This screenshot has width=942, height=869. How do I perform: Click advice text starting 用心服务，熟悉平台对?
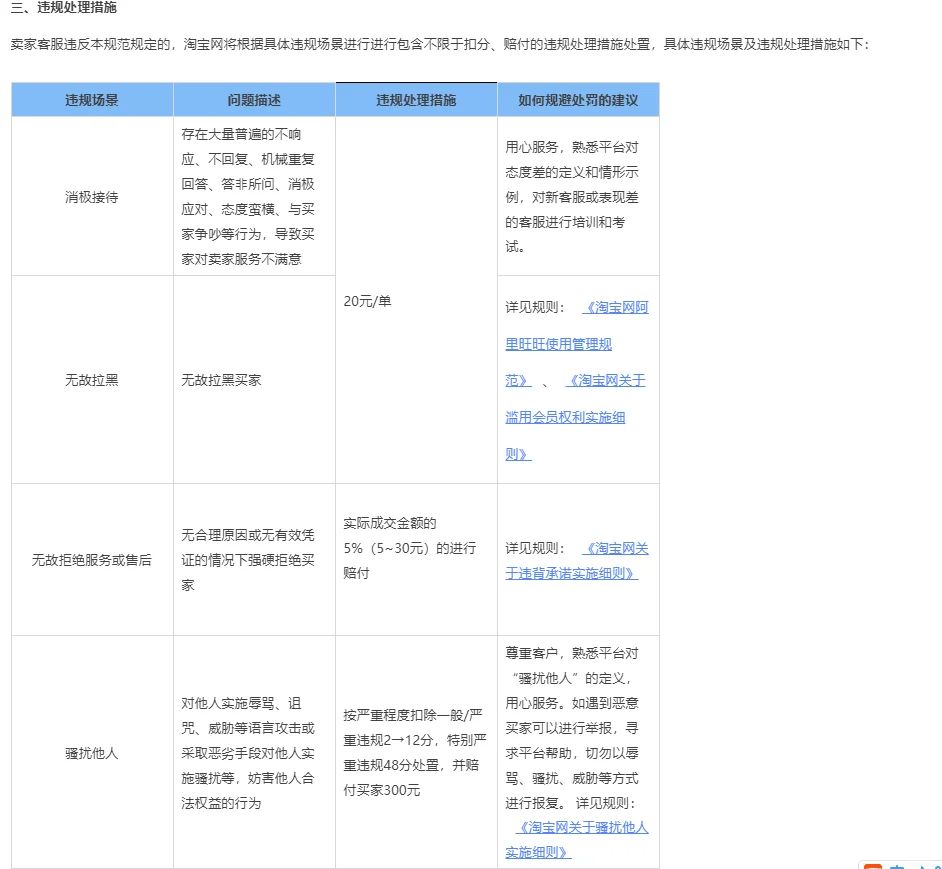pyautogui.click(x=572, y=197)
